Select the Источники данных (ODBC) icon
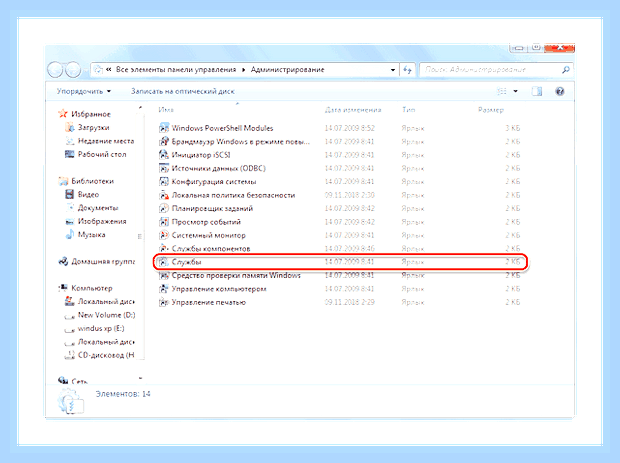This screenshot has width=620, height=463. pos(164,168)
